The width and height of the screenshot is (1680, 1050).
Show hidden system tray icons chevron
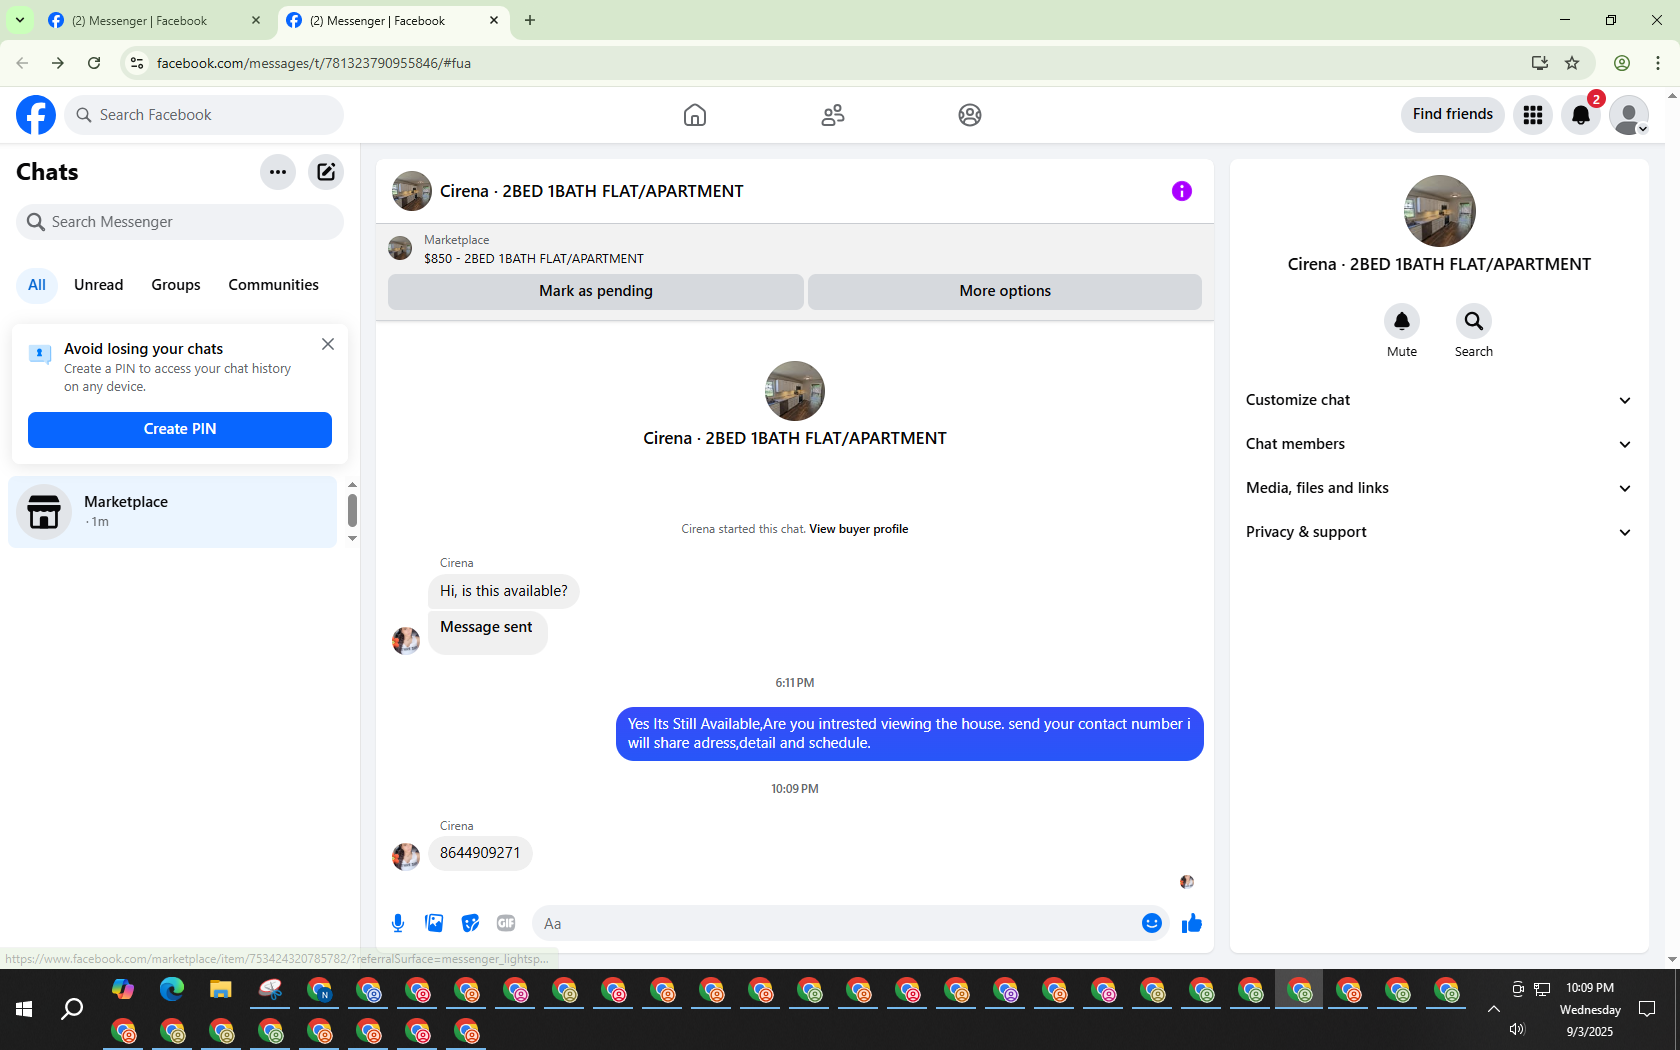pos(1494,1009)
